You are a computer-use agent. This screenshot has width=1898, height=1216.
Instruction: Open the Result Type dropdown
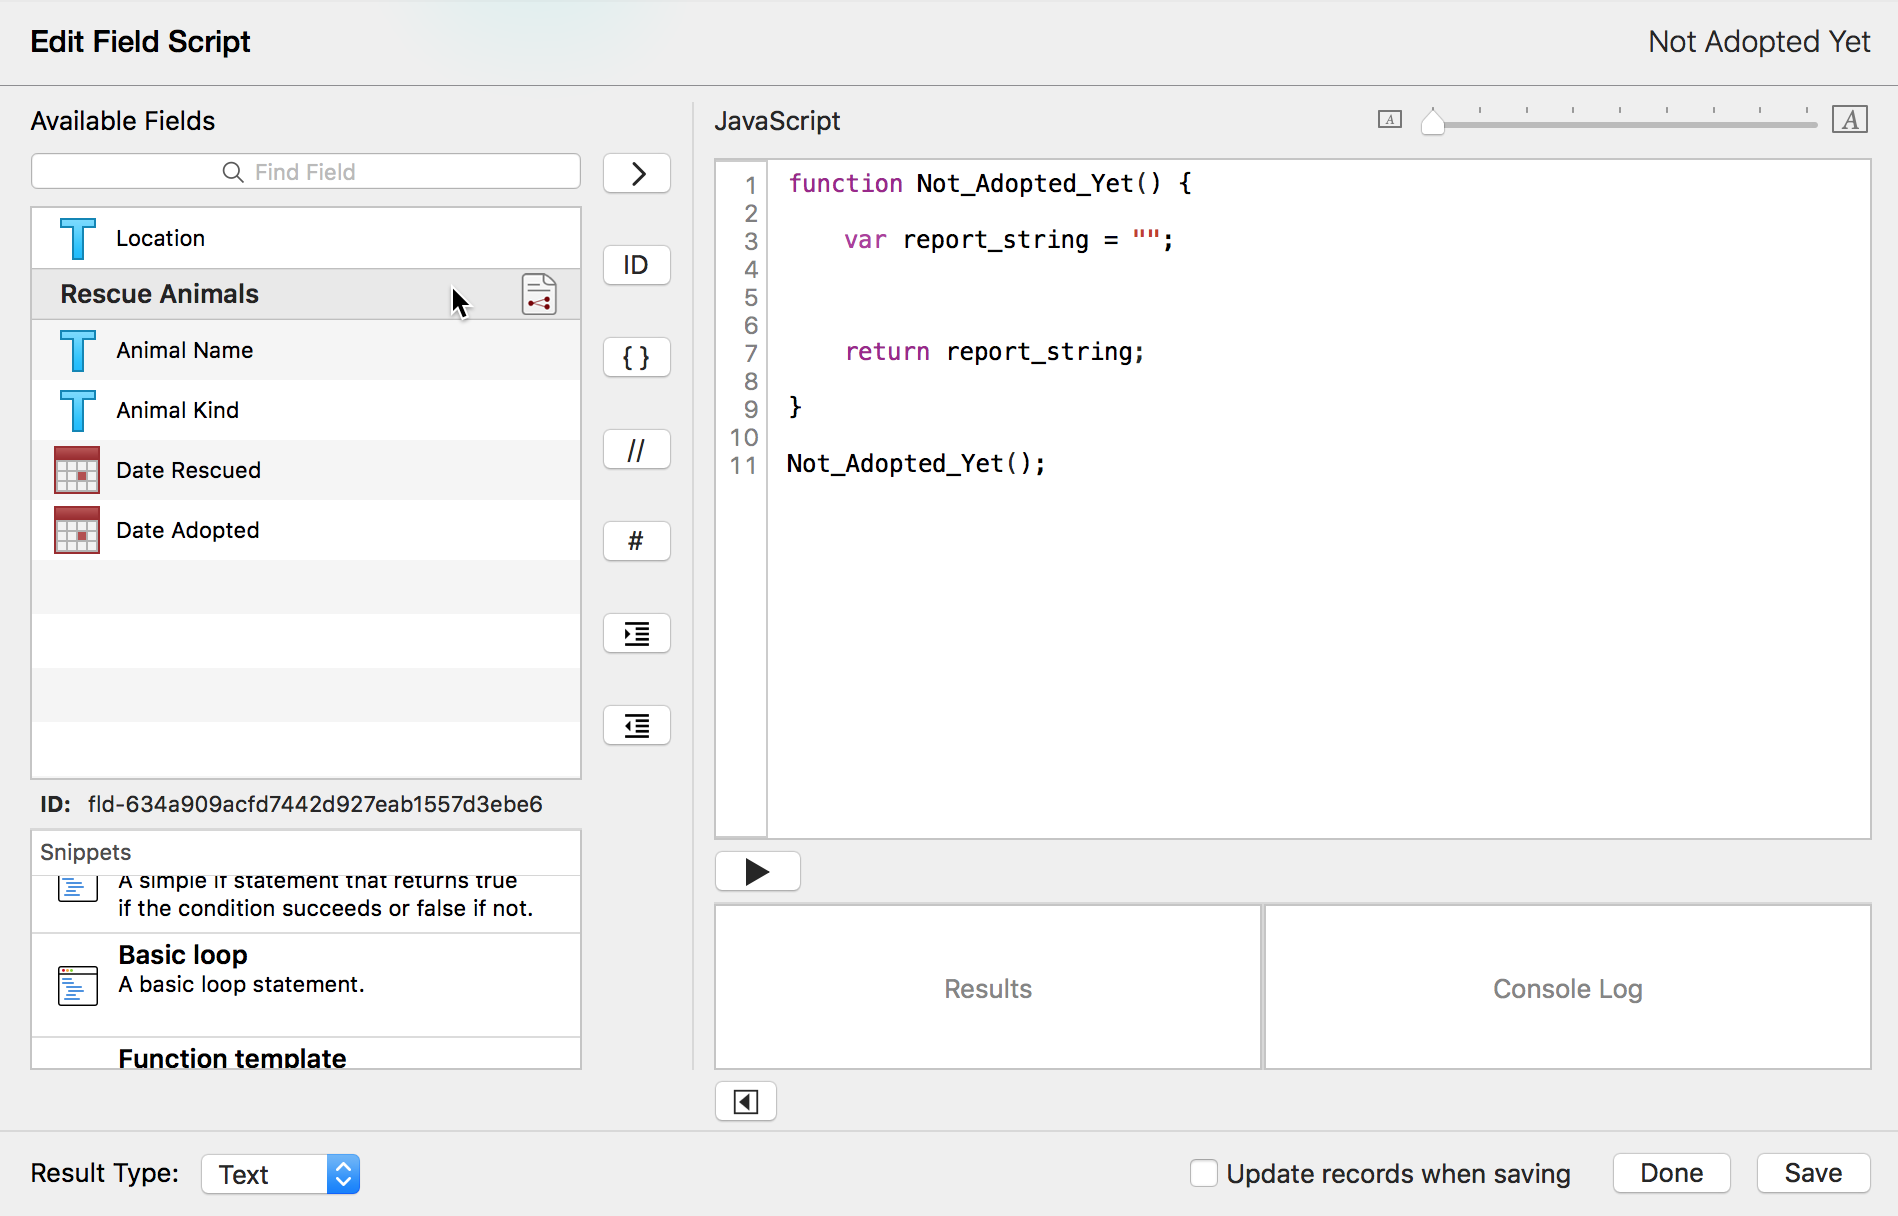(281, 1174)
